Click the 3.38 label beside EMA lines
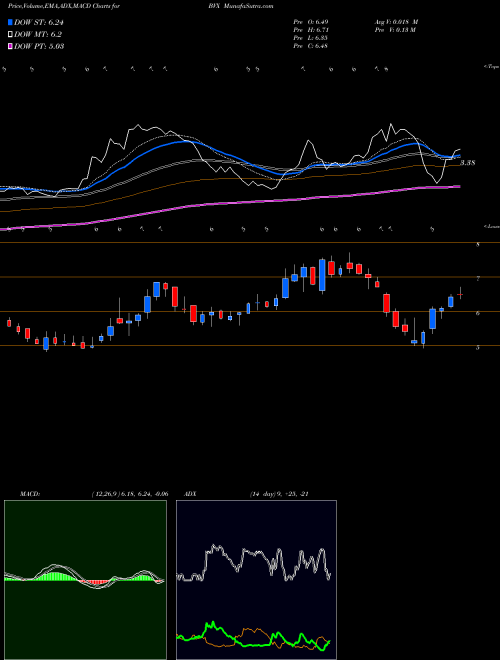Viewport: 500px width, 660px height. click(x=468, y=162)
